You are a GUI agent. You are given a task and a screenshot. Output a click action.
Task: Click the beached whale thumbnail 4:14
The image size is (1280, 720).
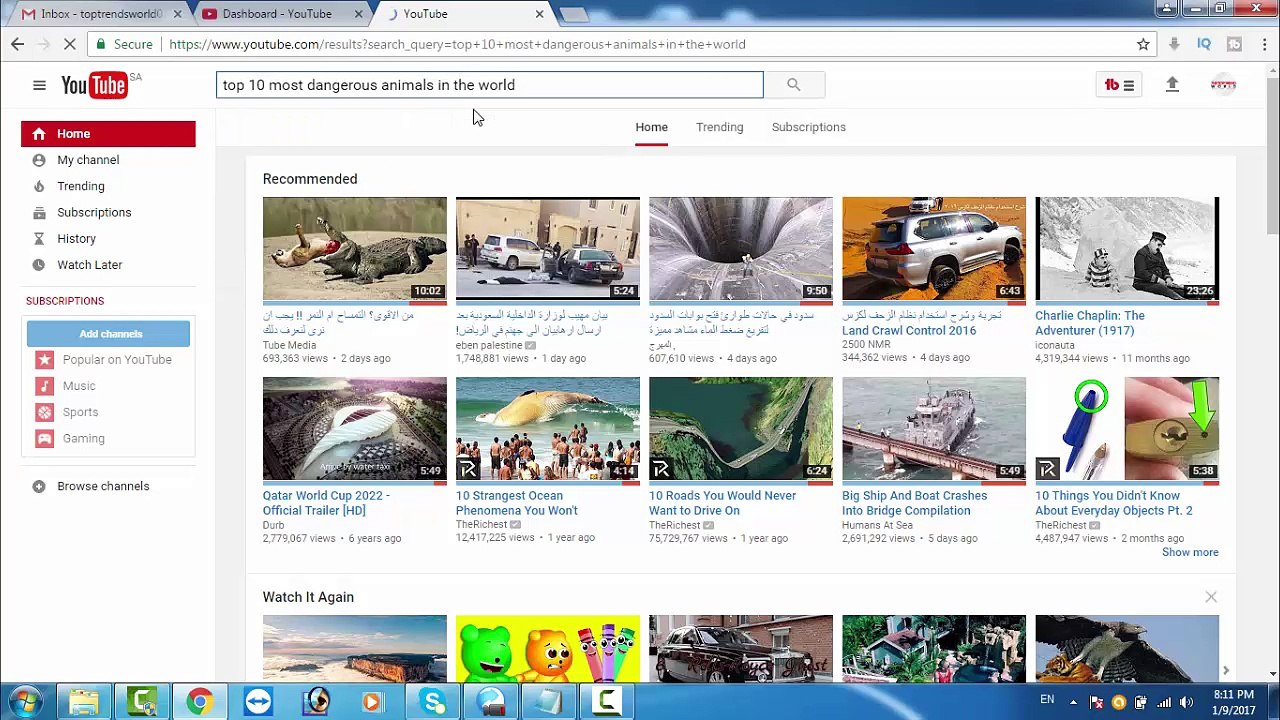coord(548,429)
